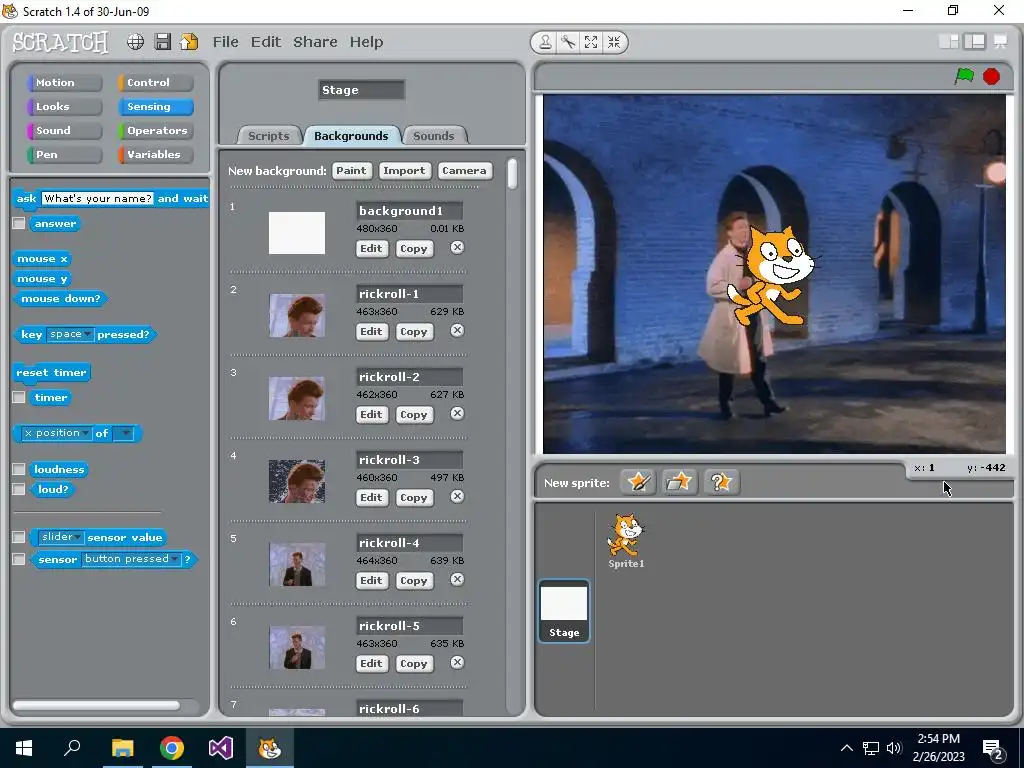Delete rickroll-5 with its X icon
This screenshot has height=768, width=1024.
pyautogui.click(x=457, y=662)
